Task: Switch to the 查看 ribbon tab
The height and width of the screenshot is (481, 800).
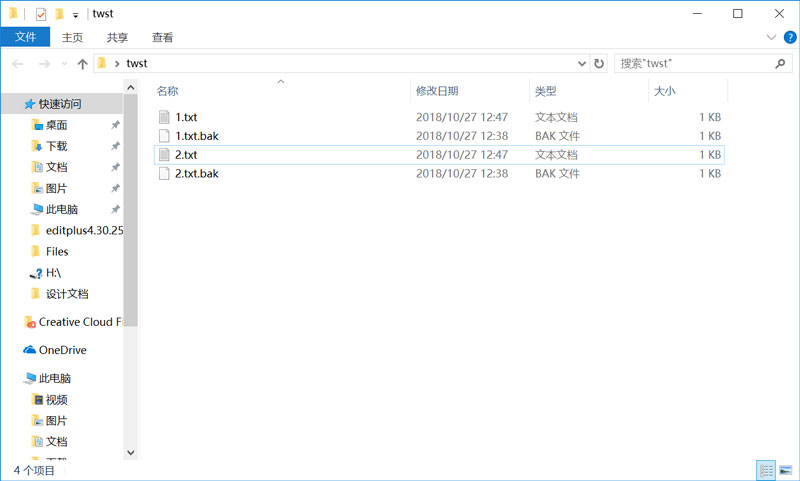Action: (x=162, y=37)
